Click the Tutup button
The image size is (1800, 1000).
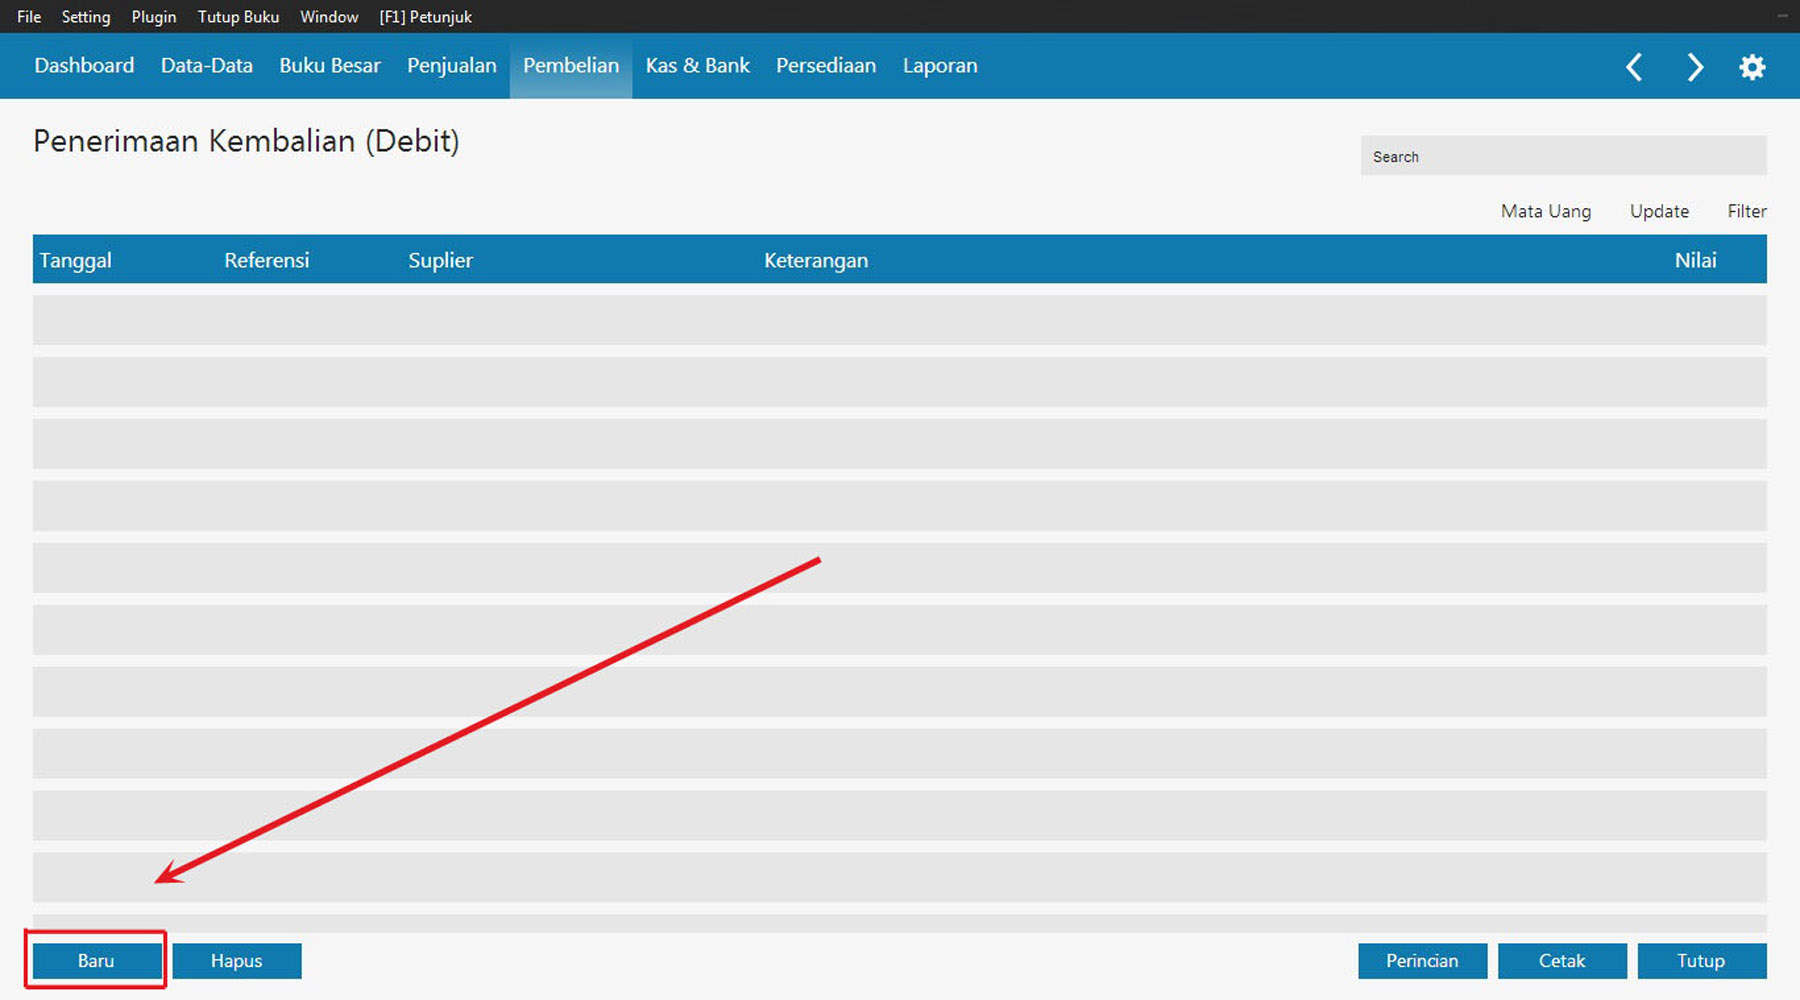pyautogui.click(x=1702, y=961)
